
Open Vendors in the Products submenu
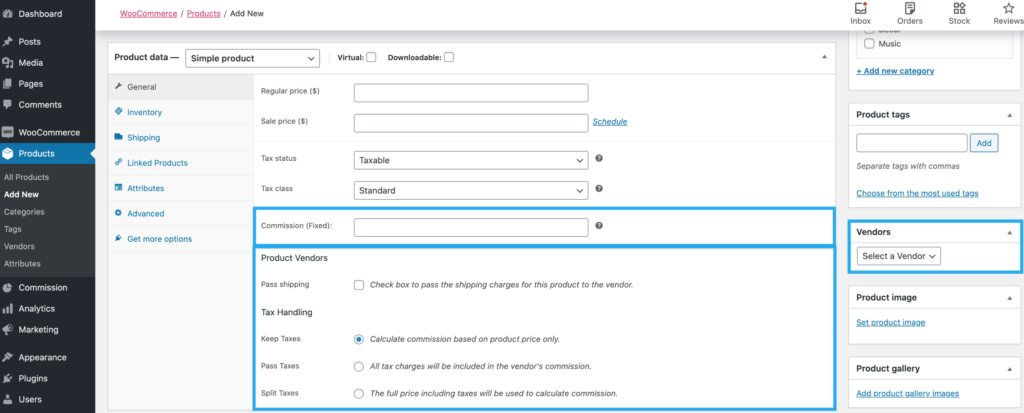(x=19, y=246)
